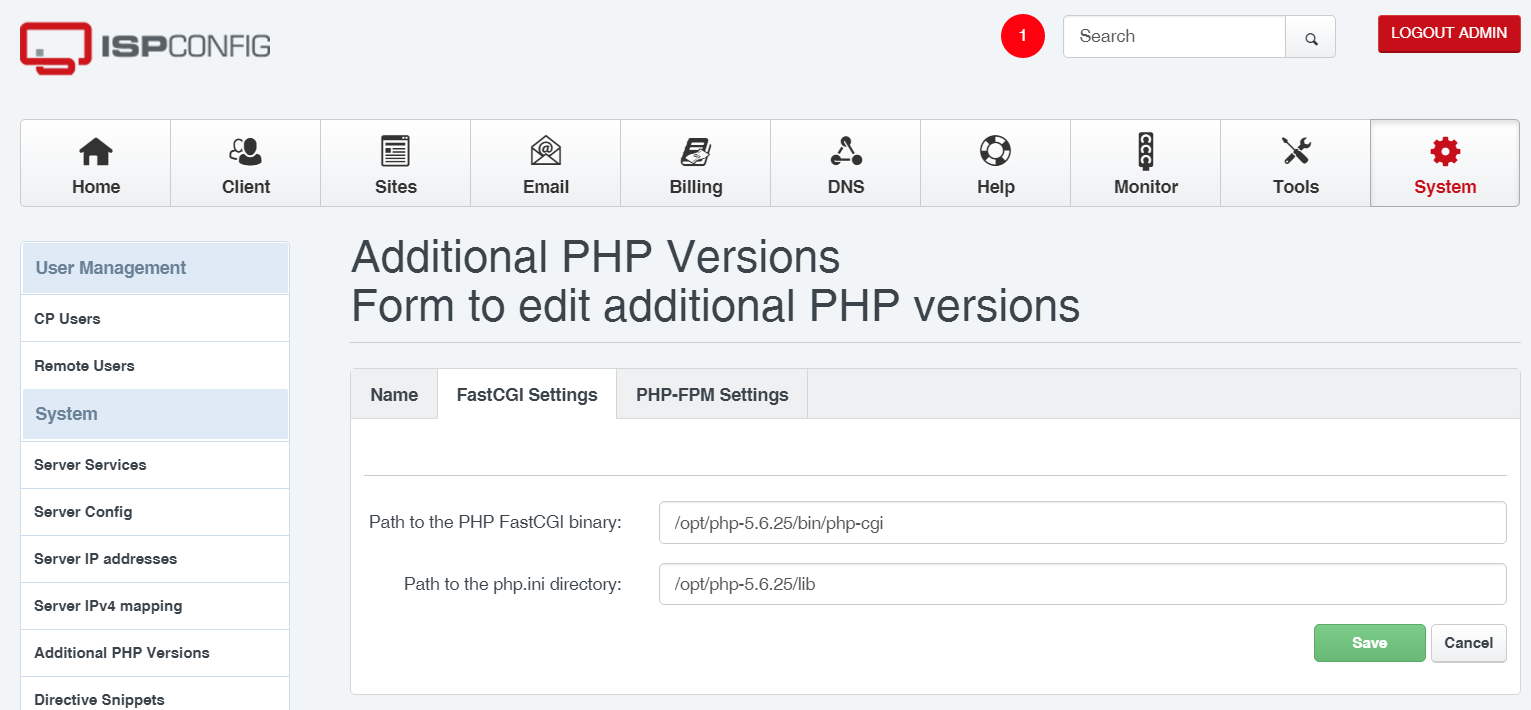Click the System sidebar section header
This screenshot has height=710, width=1531.
coord(155,414)
